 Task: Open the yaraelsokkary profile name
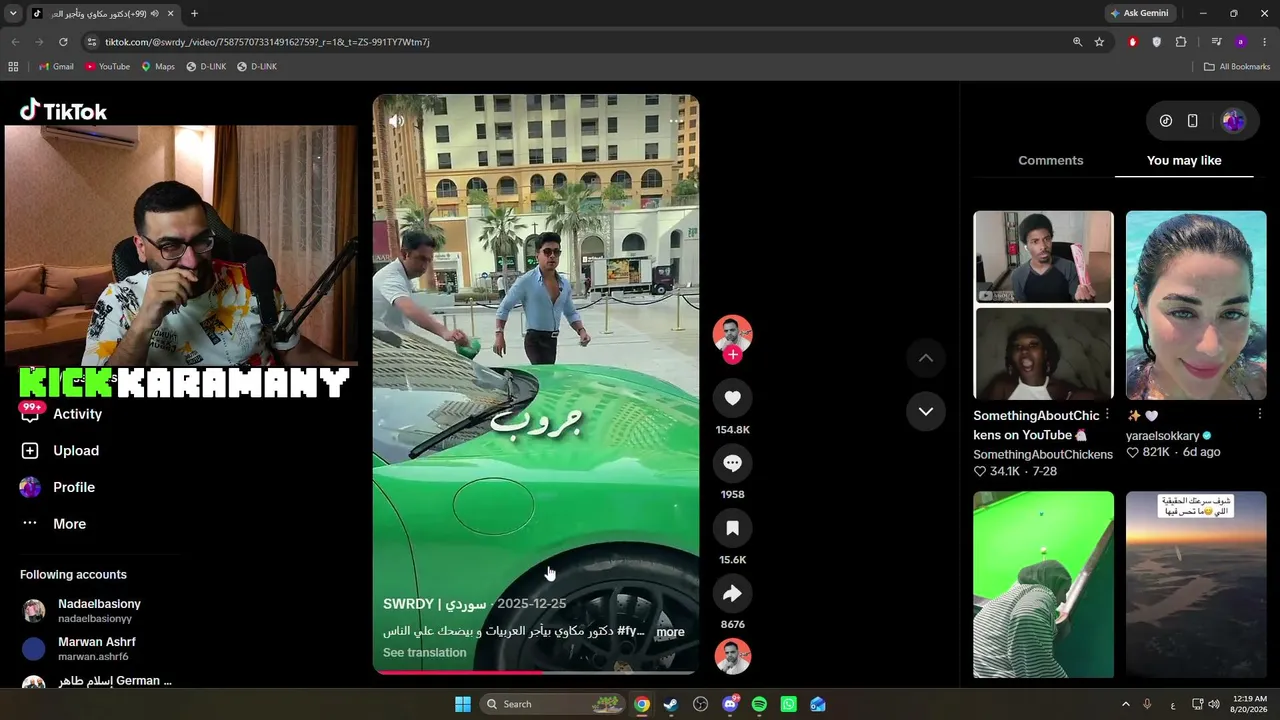pyautogui.click(x=1162, y=436)
